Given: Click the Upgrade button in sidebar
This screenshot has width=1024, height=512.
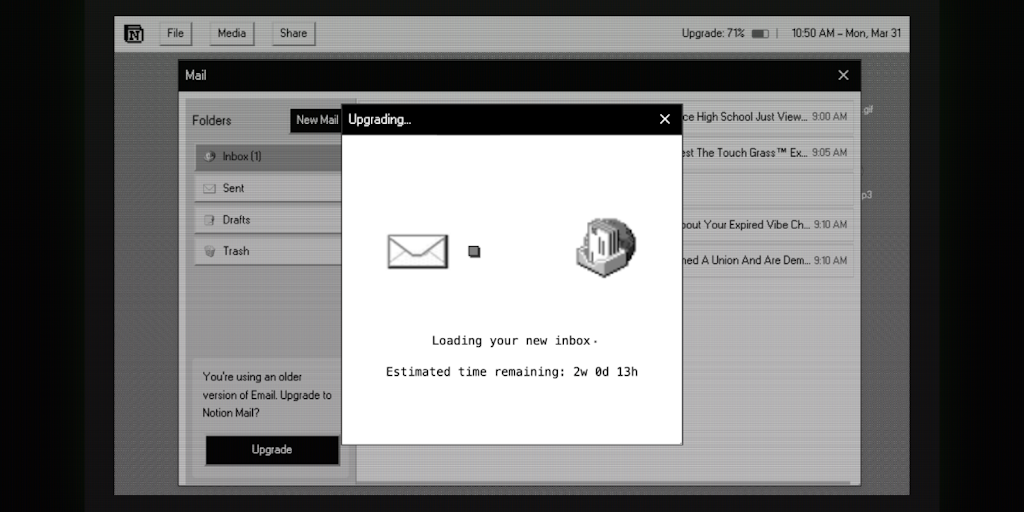Looking at the screenshot, I should tap(272, 450).
